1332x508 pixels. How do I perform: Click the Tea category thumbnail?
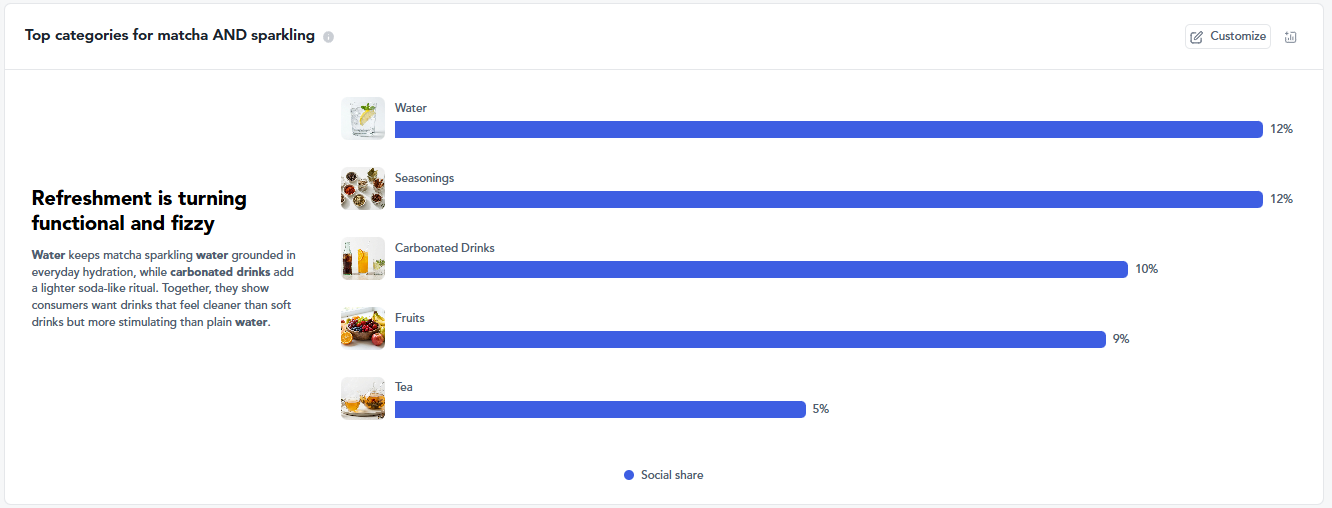363,398
